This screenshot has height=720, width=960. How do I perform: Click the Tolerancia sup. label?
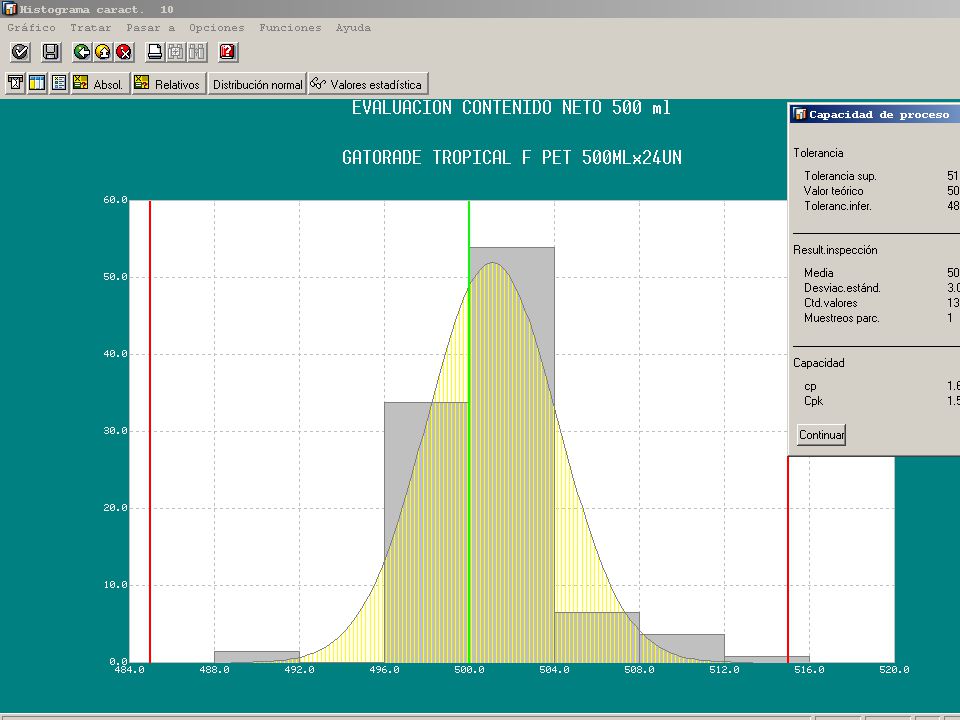[840, 176]
